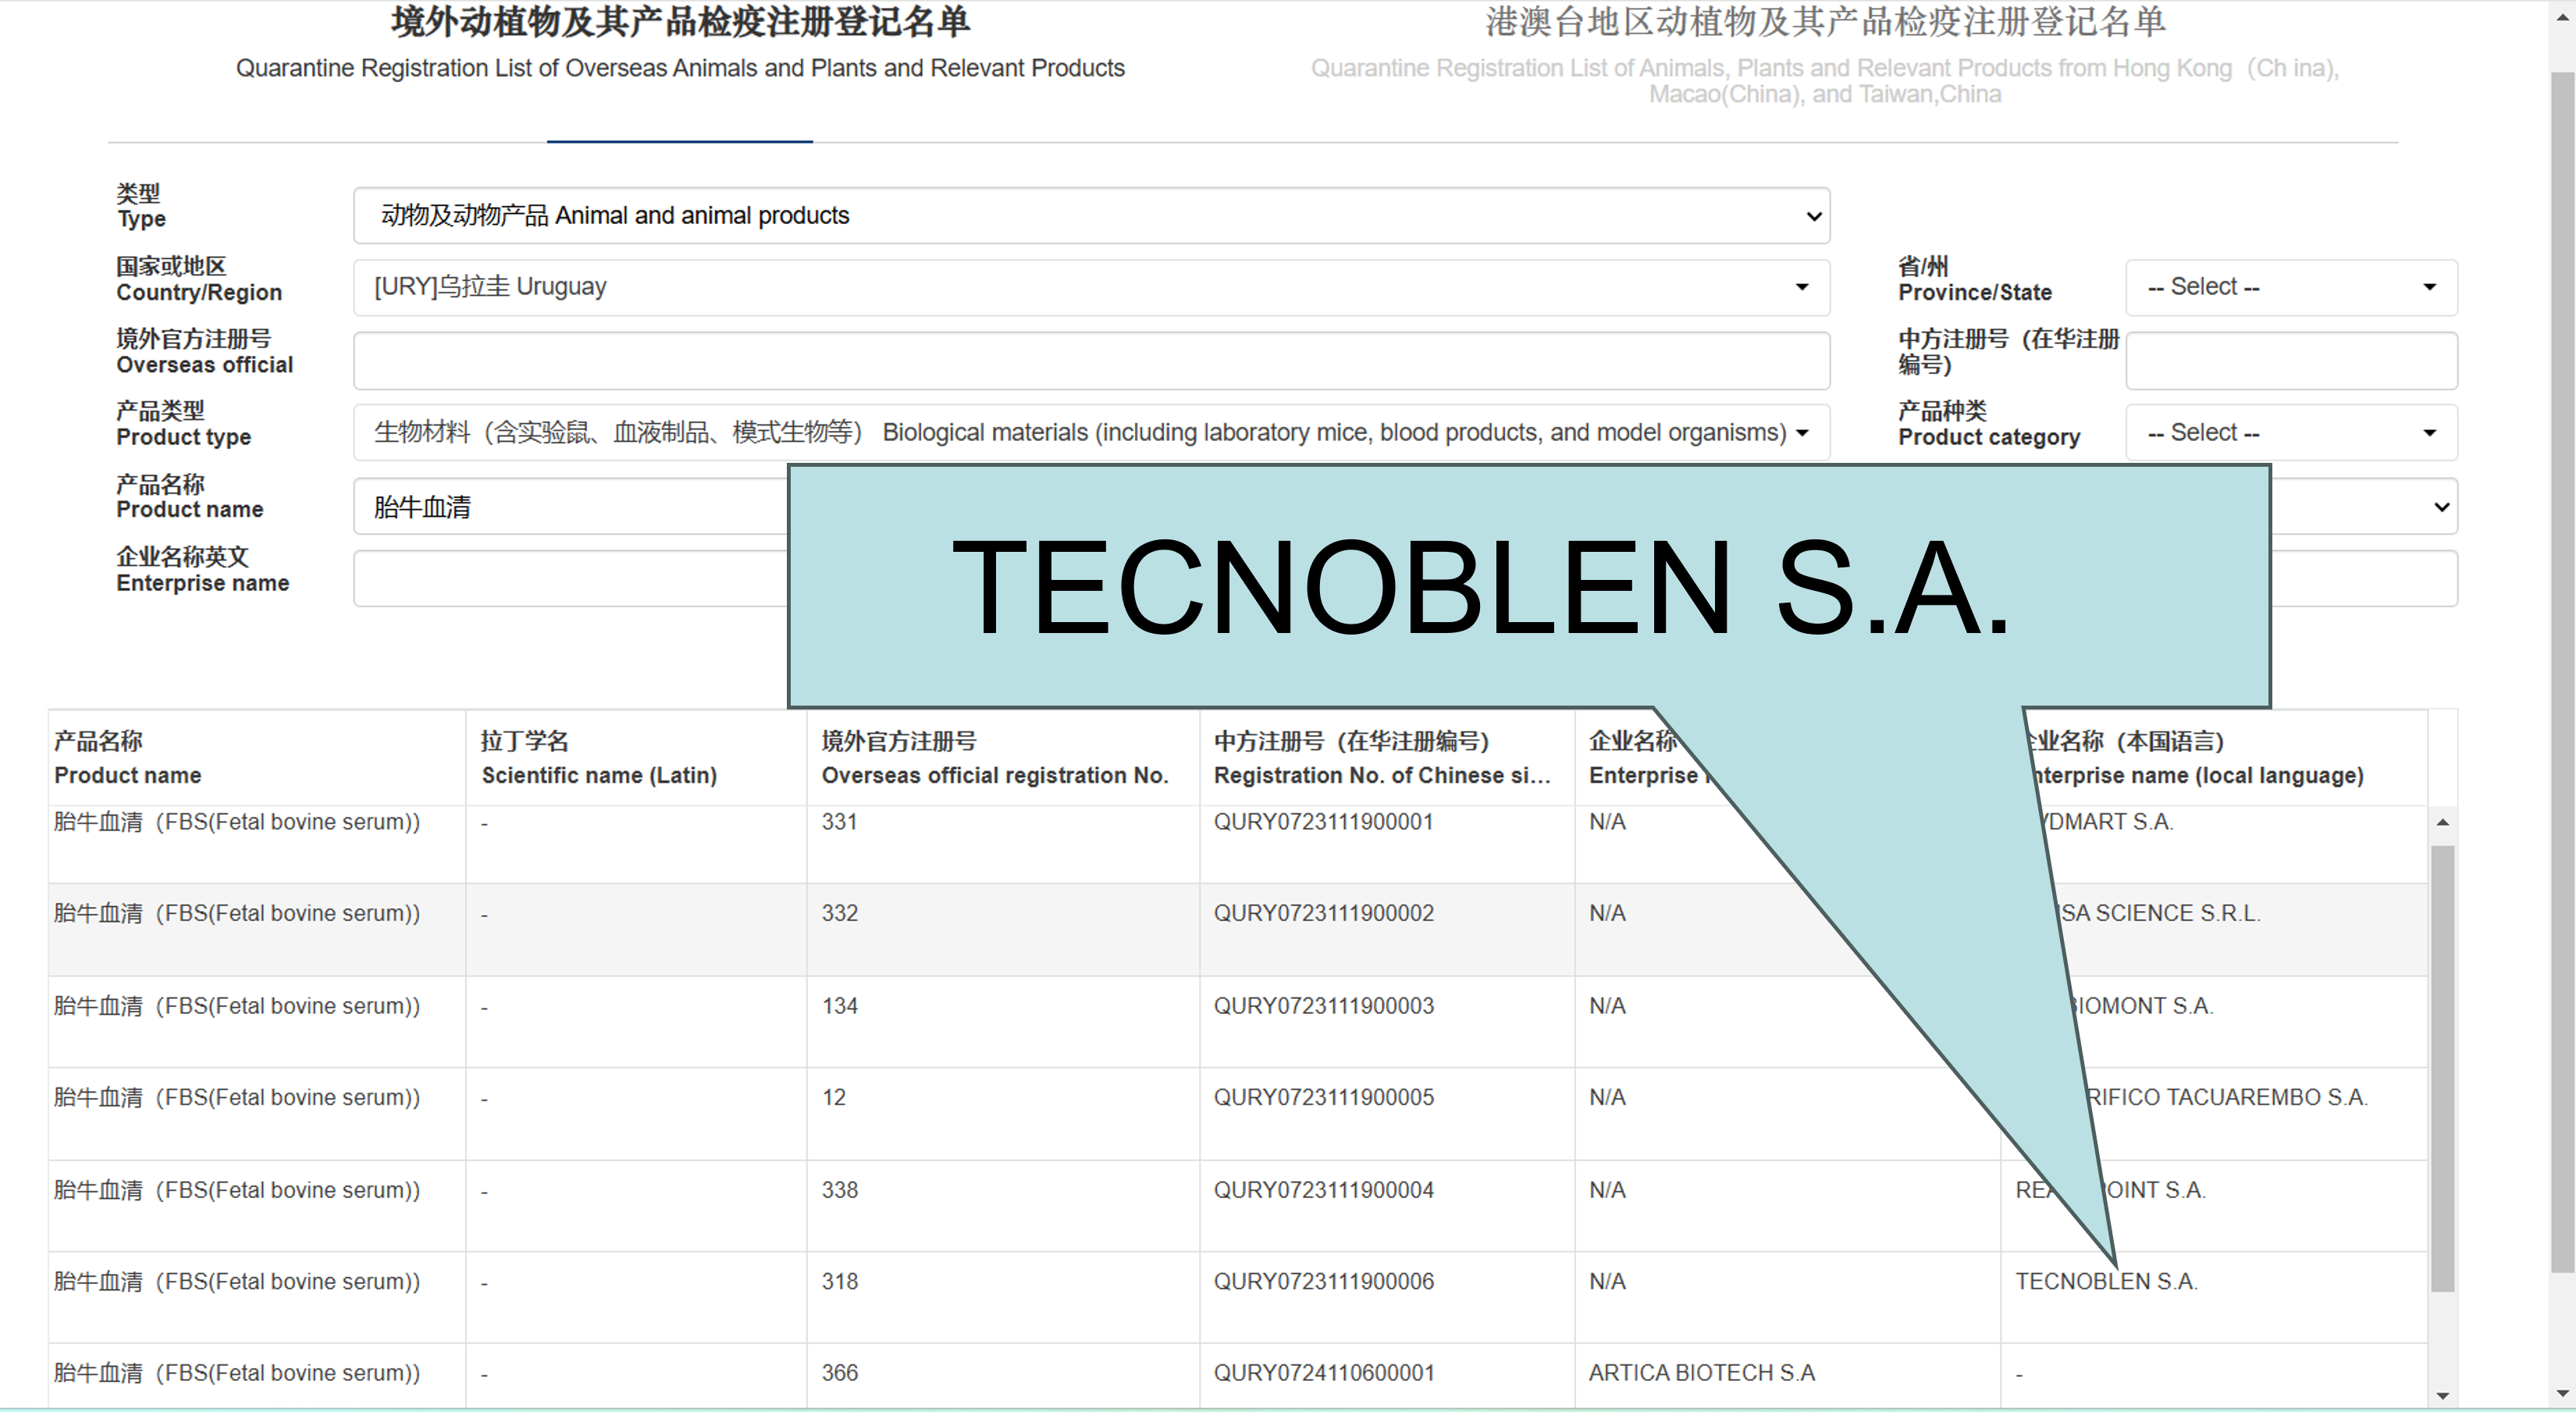Select the Enterprise name English input field
The image size is (2576, 1412).
click(x=560, y=578)
